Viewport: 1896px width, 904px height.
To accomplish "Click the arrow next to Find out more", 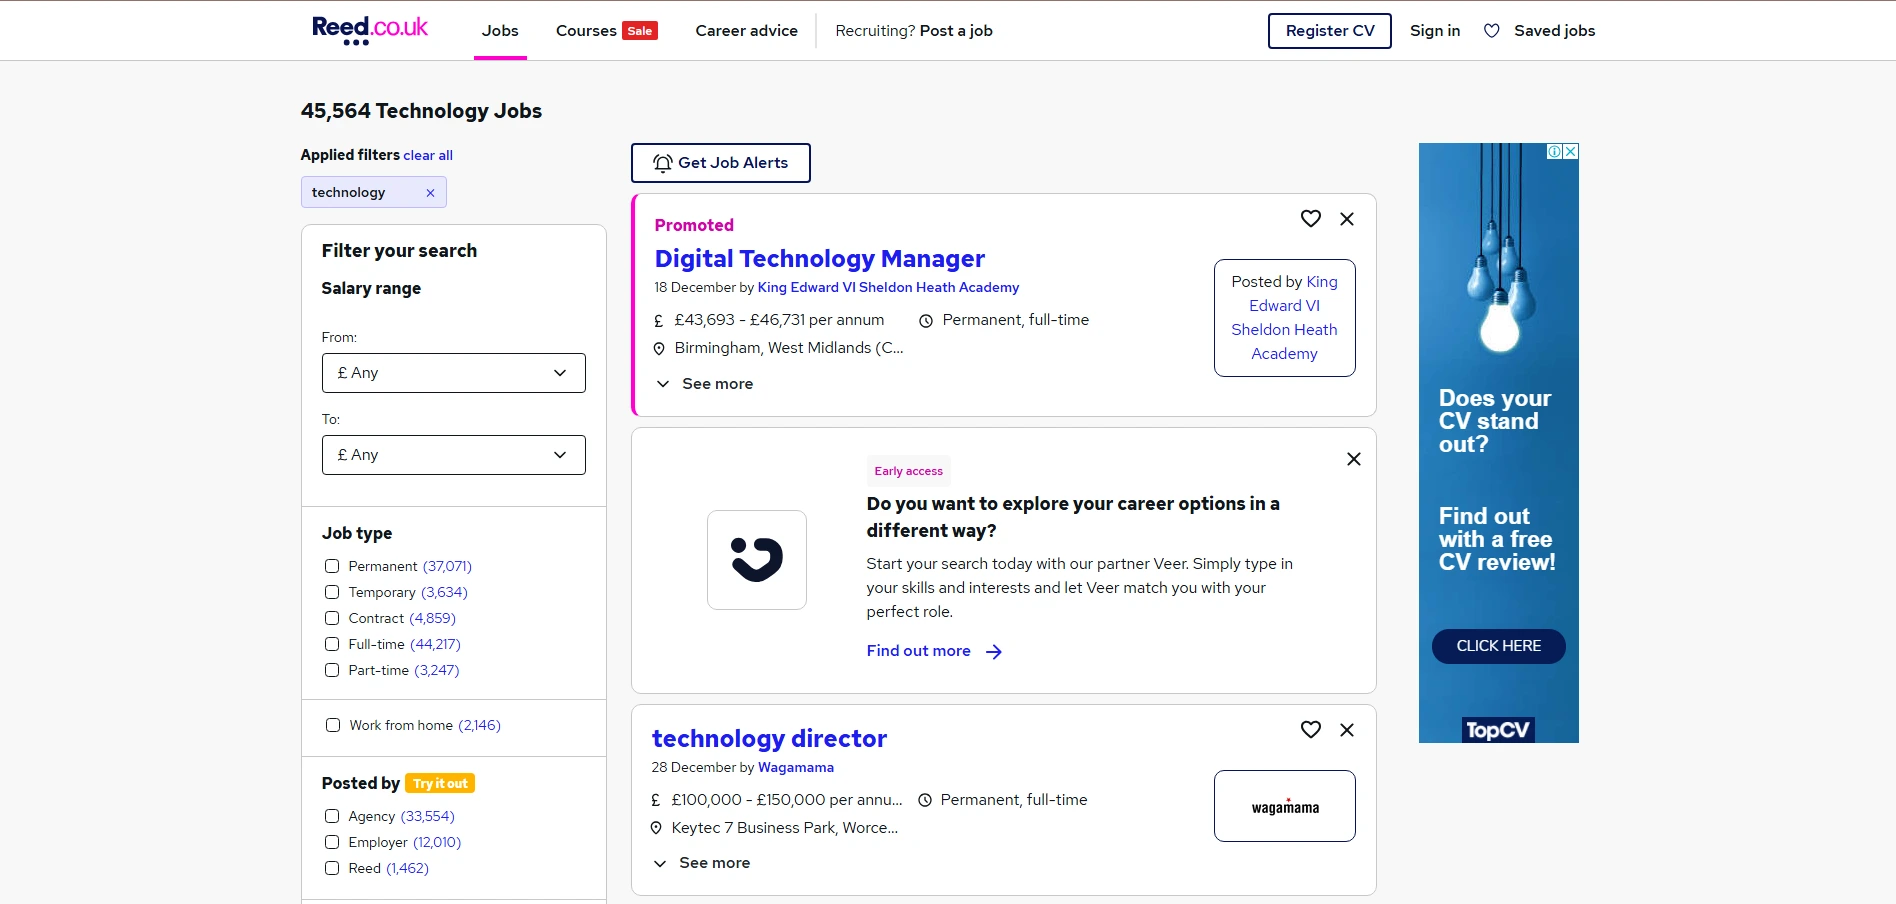I will pos(993,652).
